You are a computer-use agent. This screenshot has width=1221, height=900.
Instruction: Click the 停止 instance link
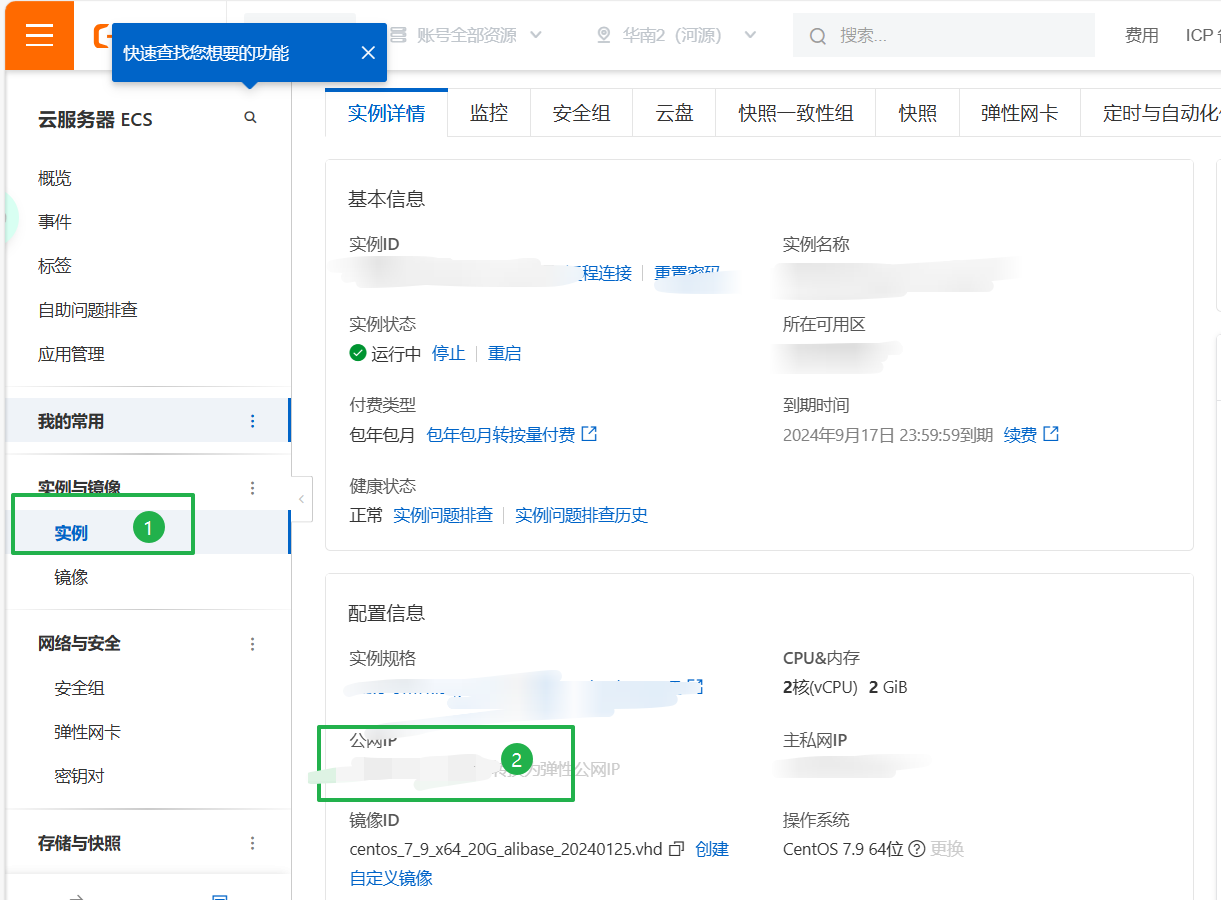tap(448, 353)
